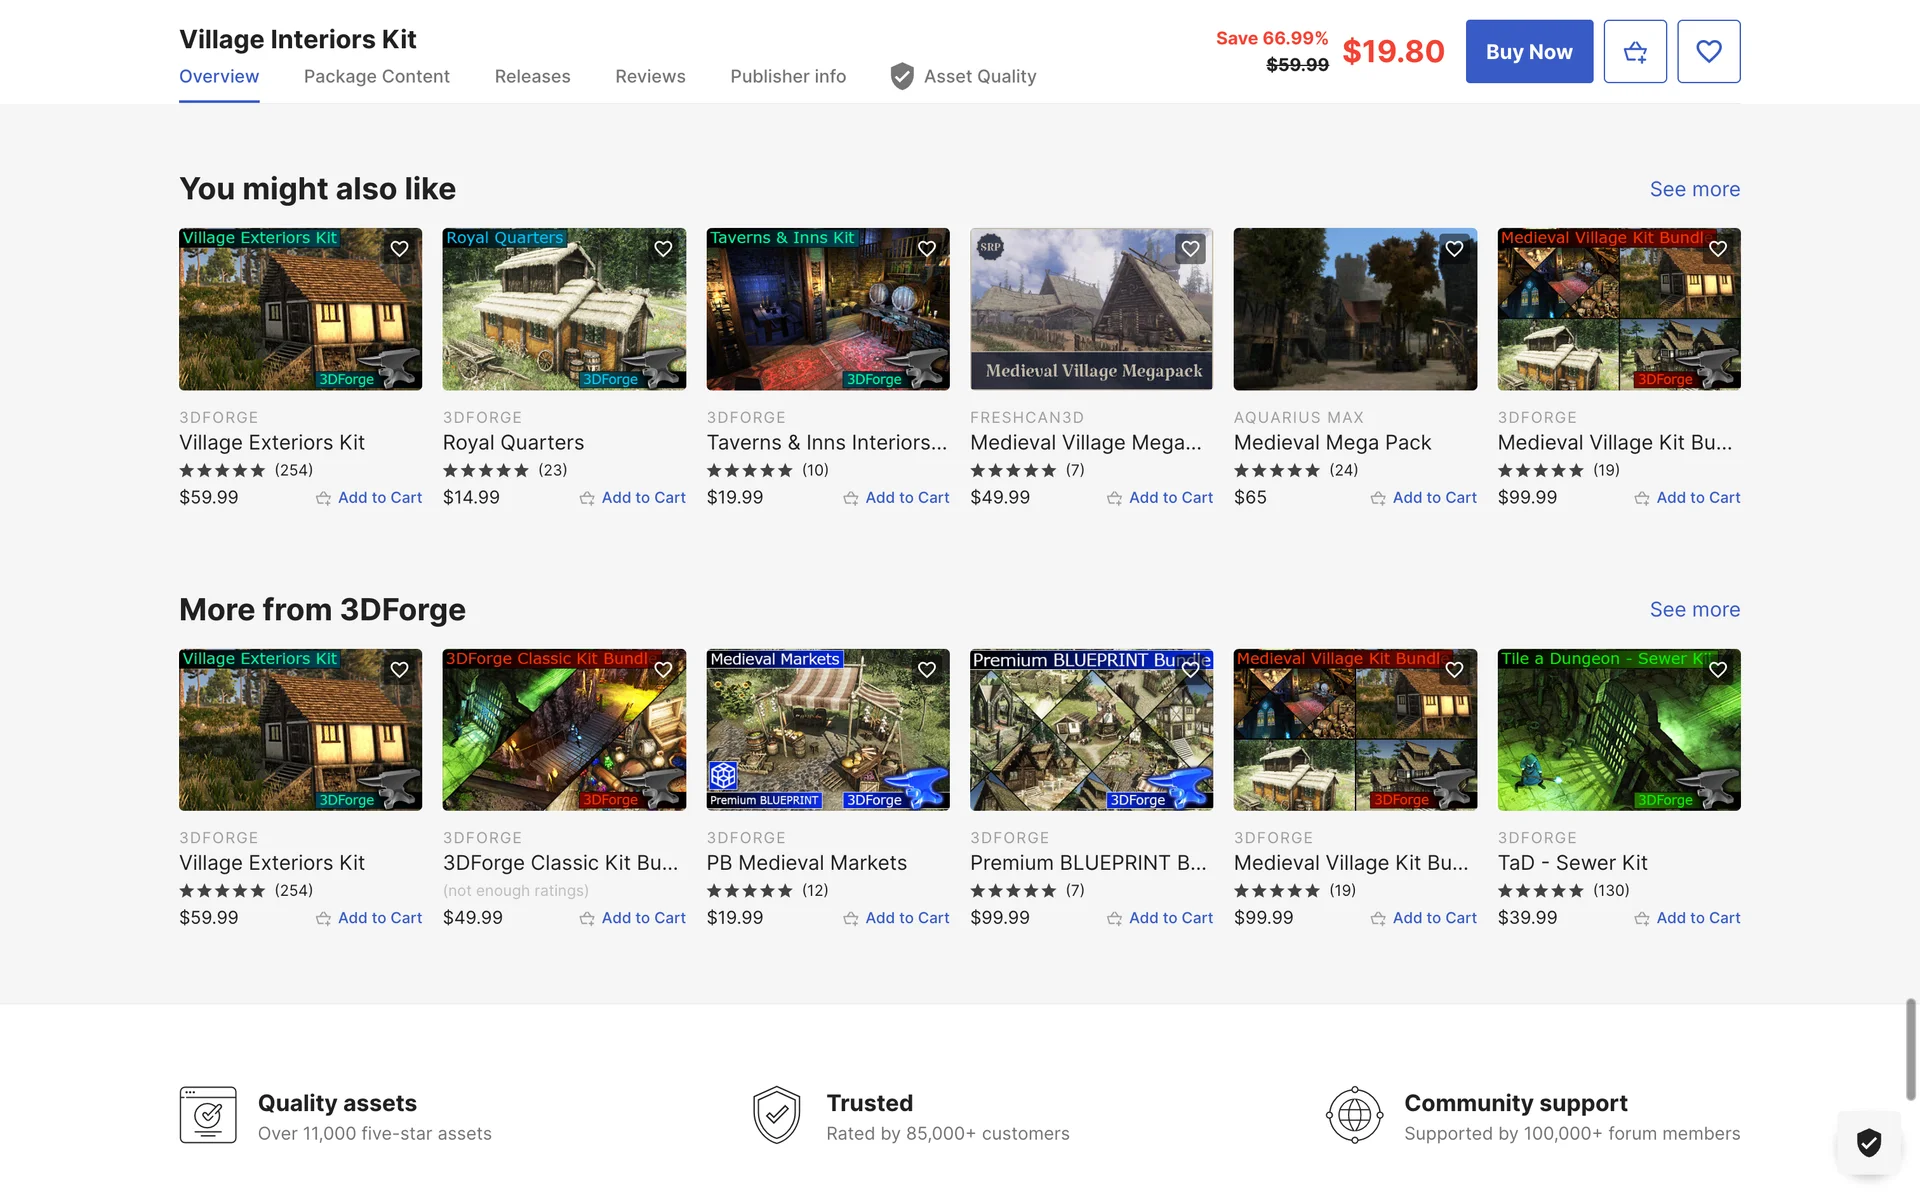Image resolution: width=1920 pixels, height=1200 pixels.
Task: Expand See more for More from 3DForge
Action: [1694, 610]
